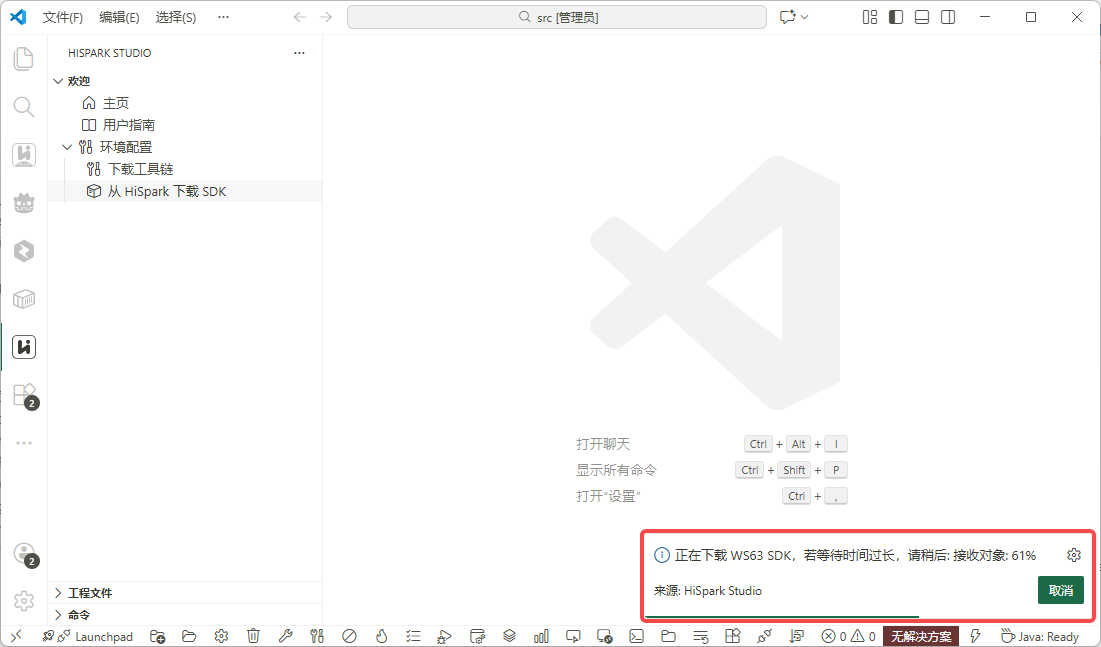Open remote window indicator in status bar
Viewport: 1101px width, 647px height.
pyautogui.click(x=16, y=636)
